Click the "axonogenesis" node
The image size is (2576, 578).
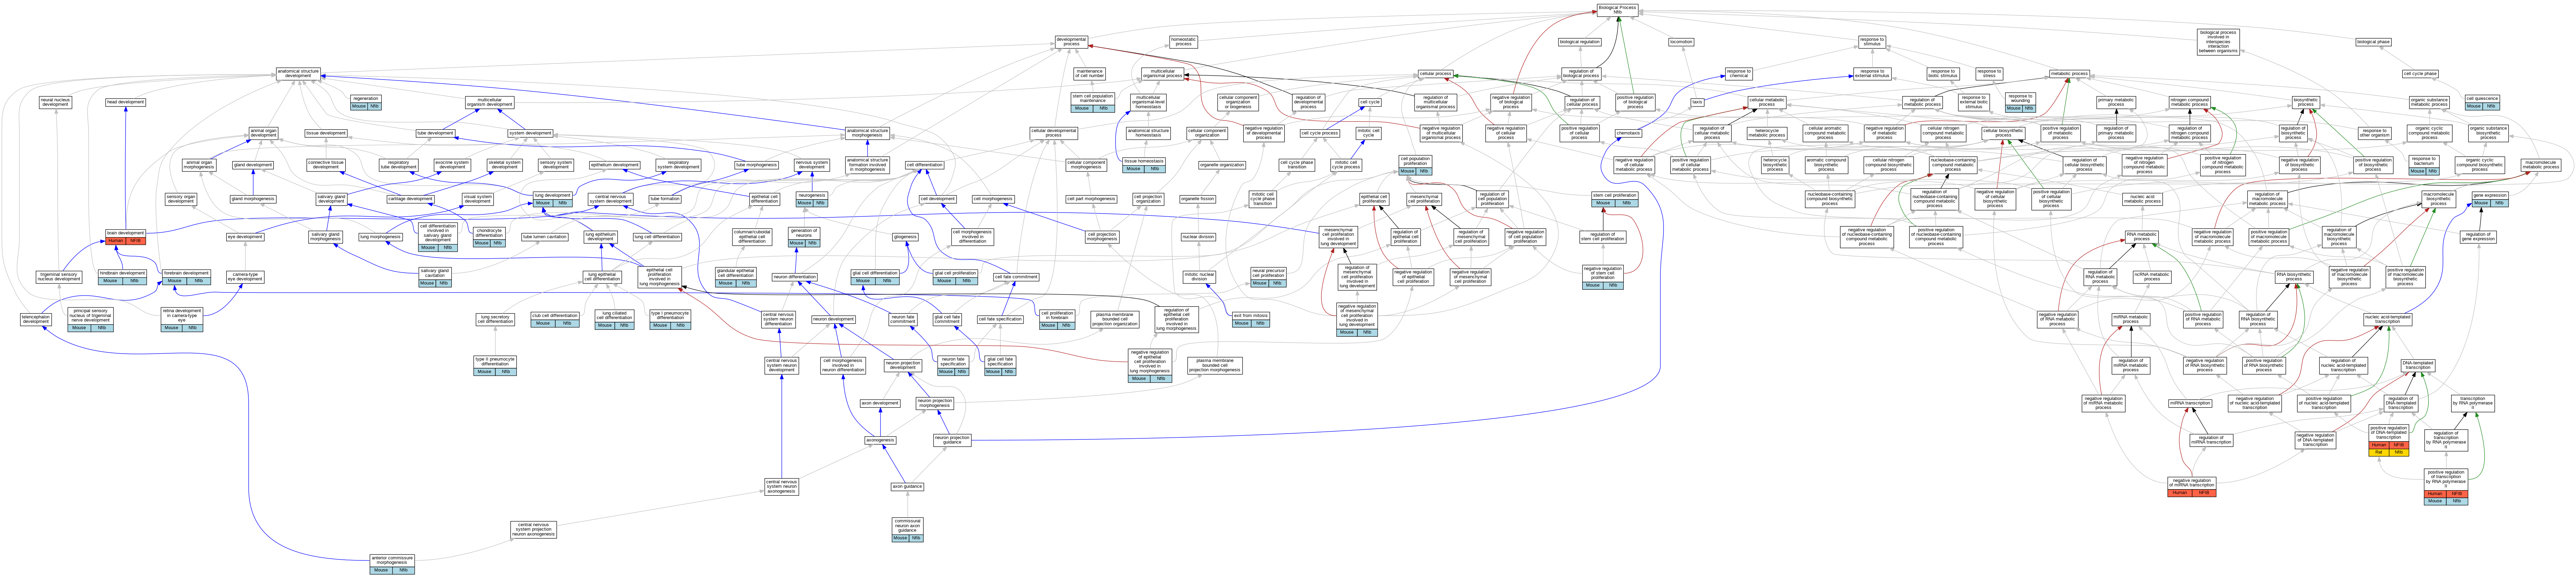click(x=880, y=440)
